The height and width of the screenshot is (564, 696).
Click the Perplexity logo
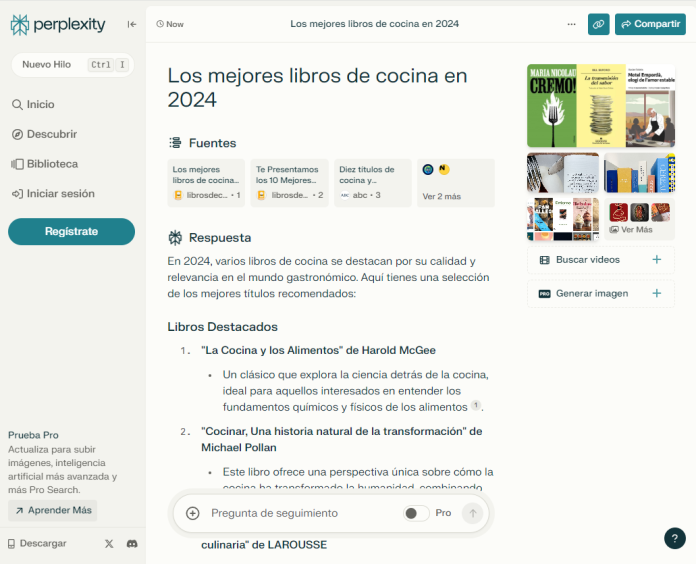click(58, 24)
